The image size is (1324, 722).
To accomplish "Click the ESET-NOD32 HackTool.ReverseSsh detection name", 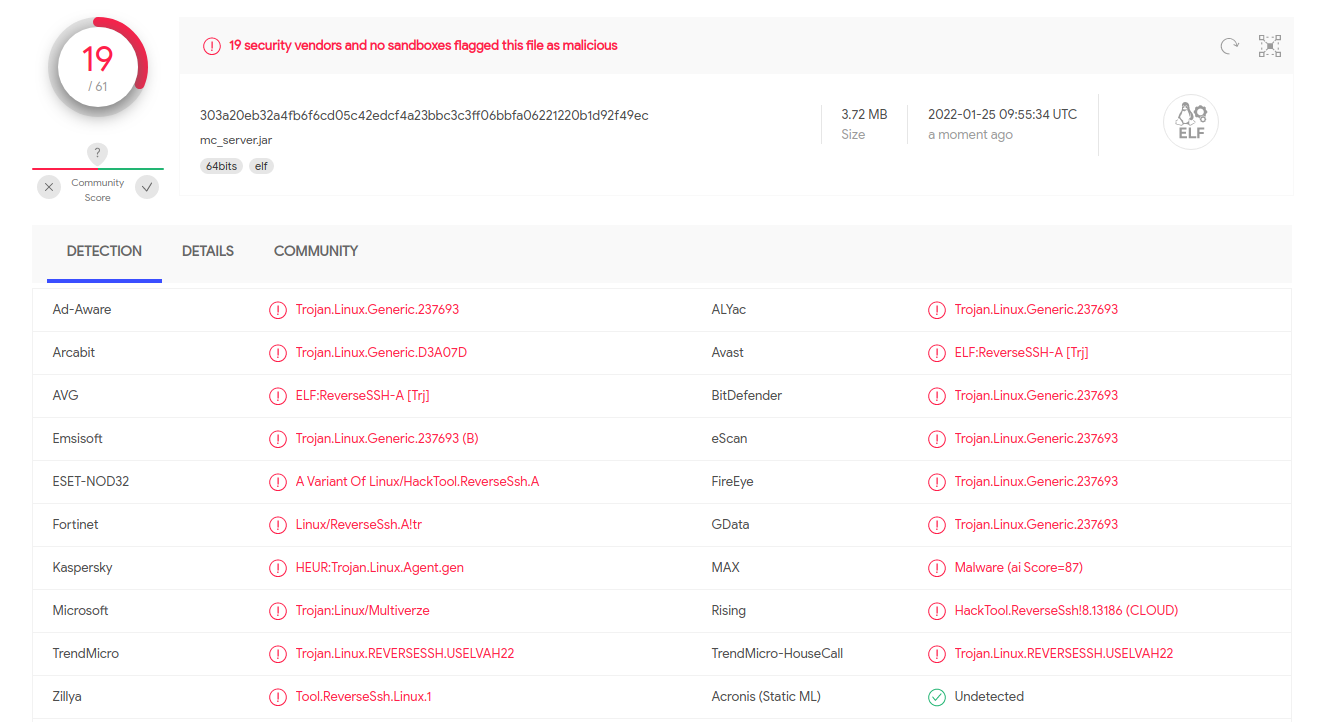I will pos(417,482).
